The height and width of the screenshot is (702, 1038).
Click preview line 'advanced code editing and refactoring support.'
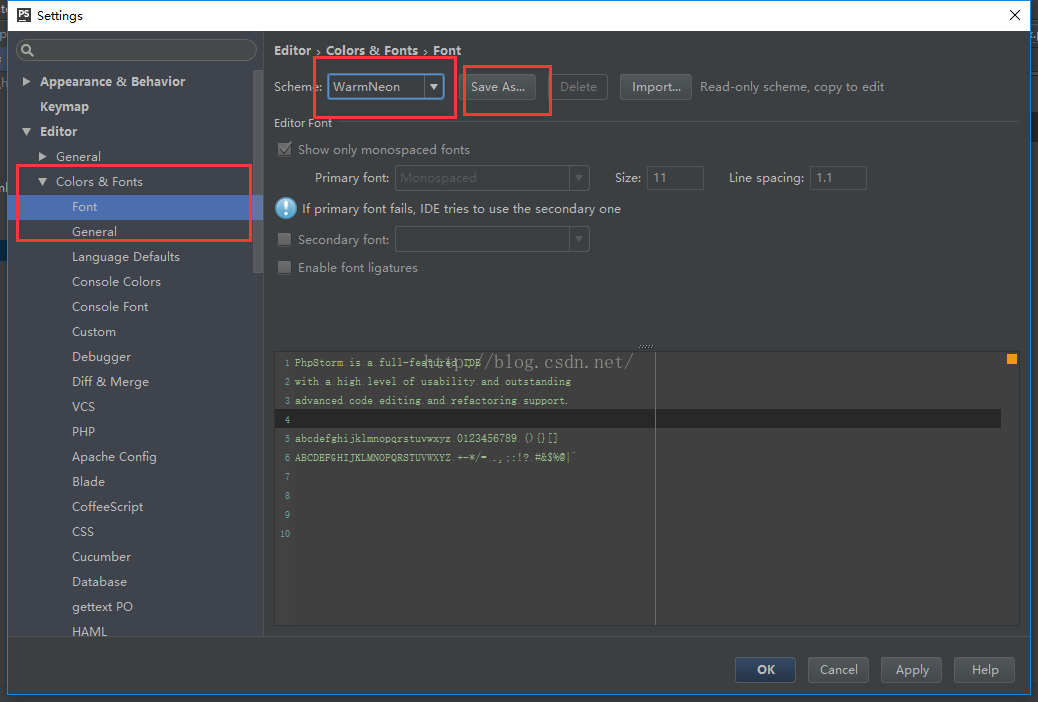click(431, 401)
